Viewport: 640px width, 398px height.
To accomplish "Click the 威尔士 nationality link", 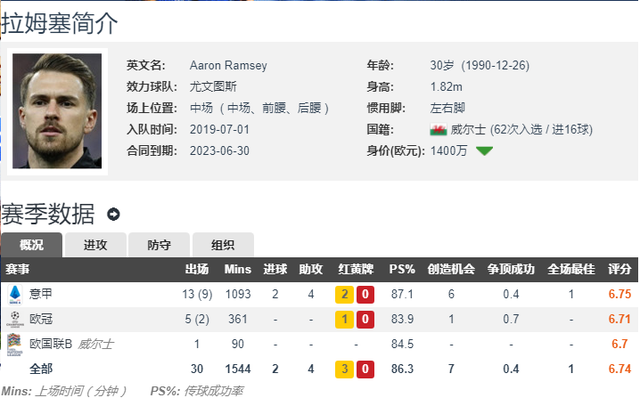I will 468,130.
